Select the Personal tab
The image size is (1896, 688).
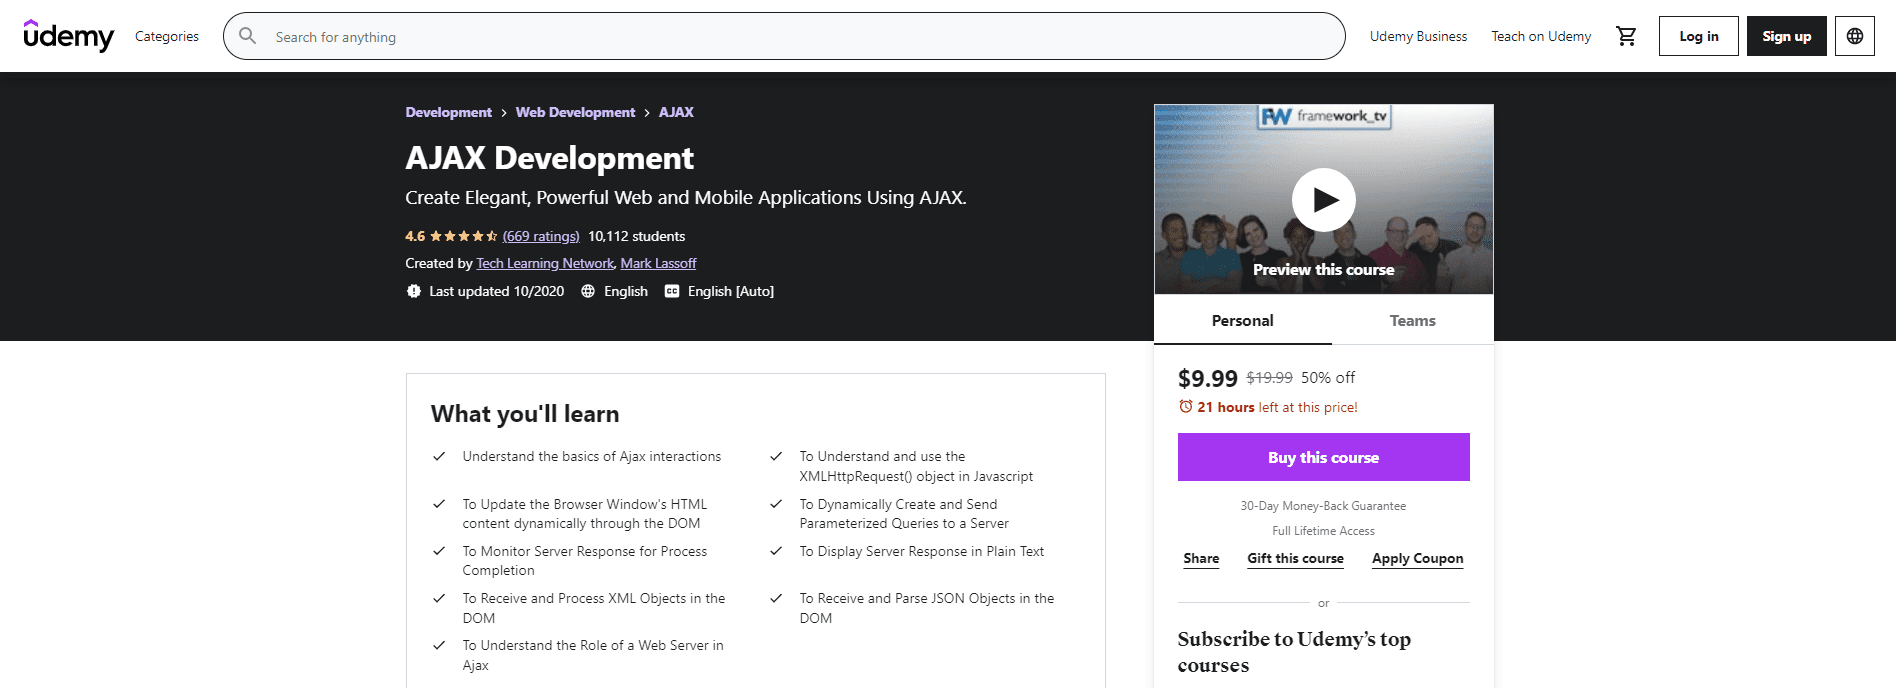1242,321
